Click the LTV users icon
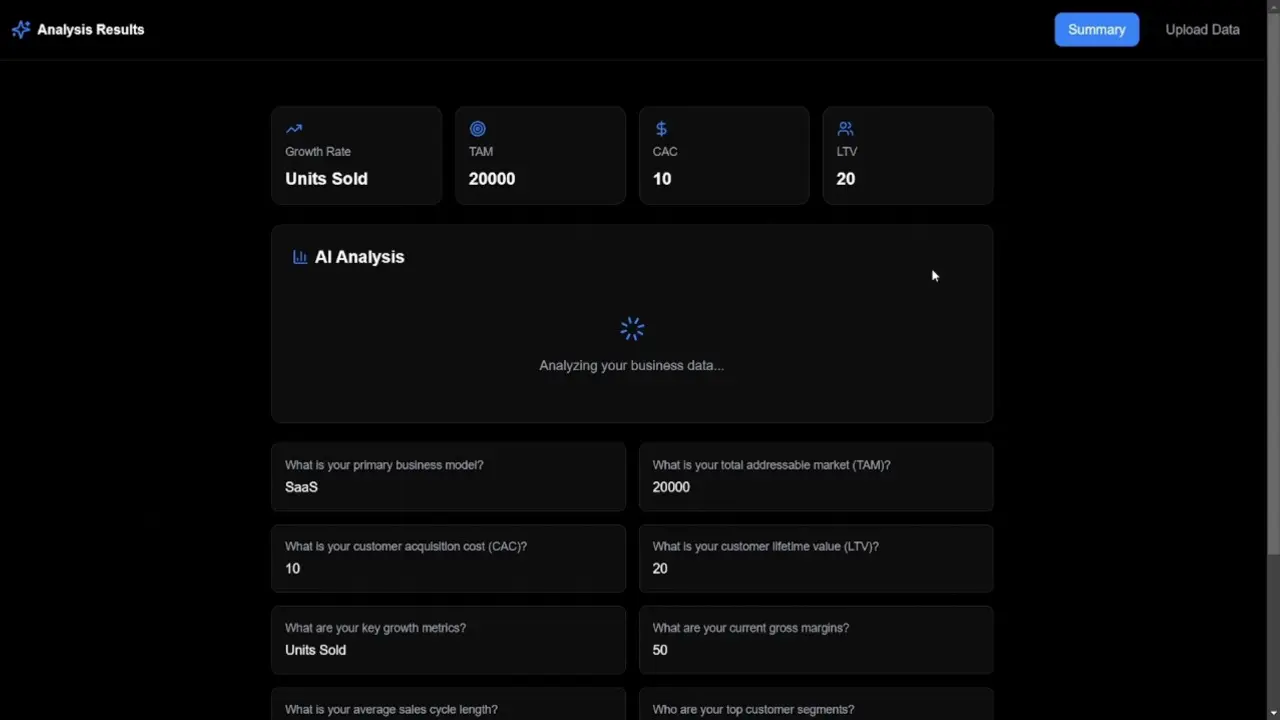Viewport: 1280px width, 720px height. (845, 129)
